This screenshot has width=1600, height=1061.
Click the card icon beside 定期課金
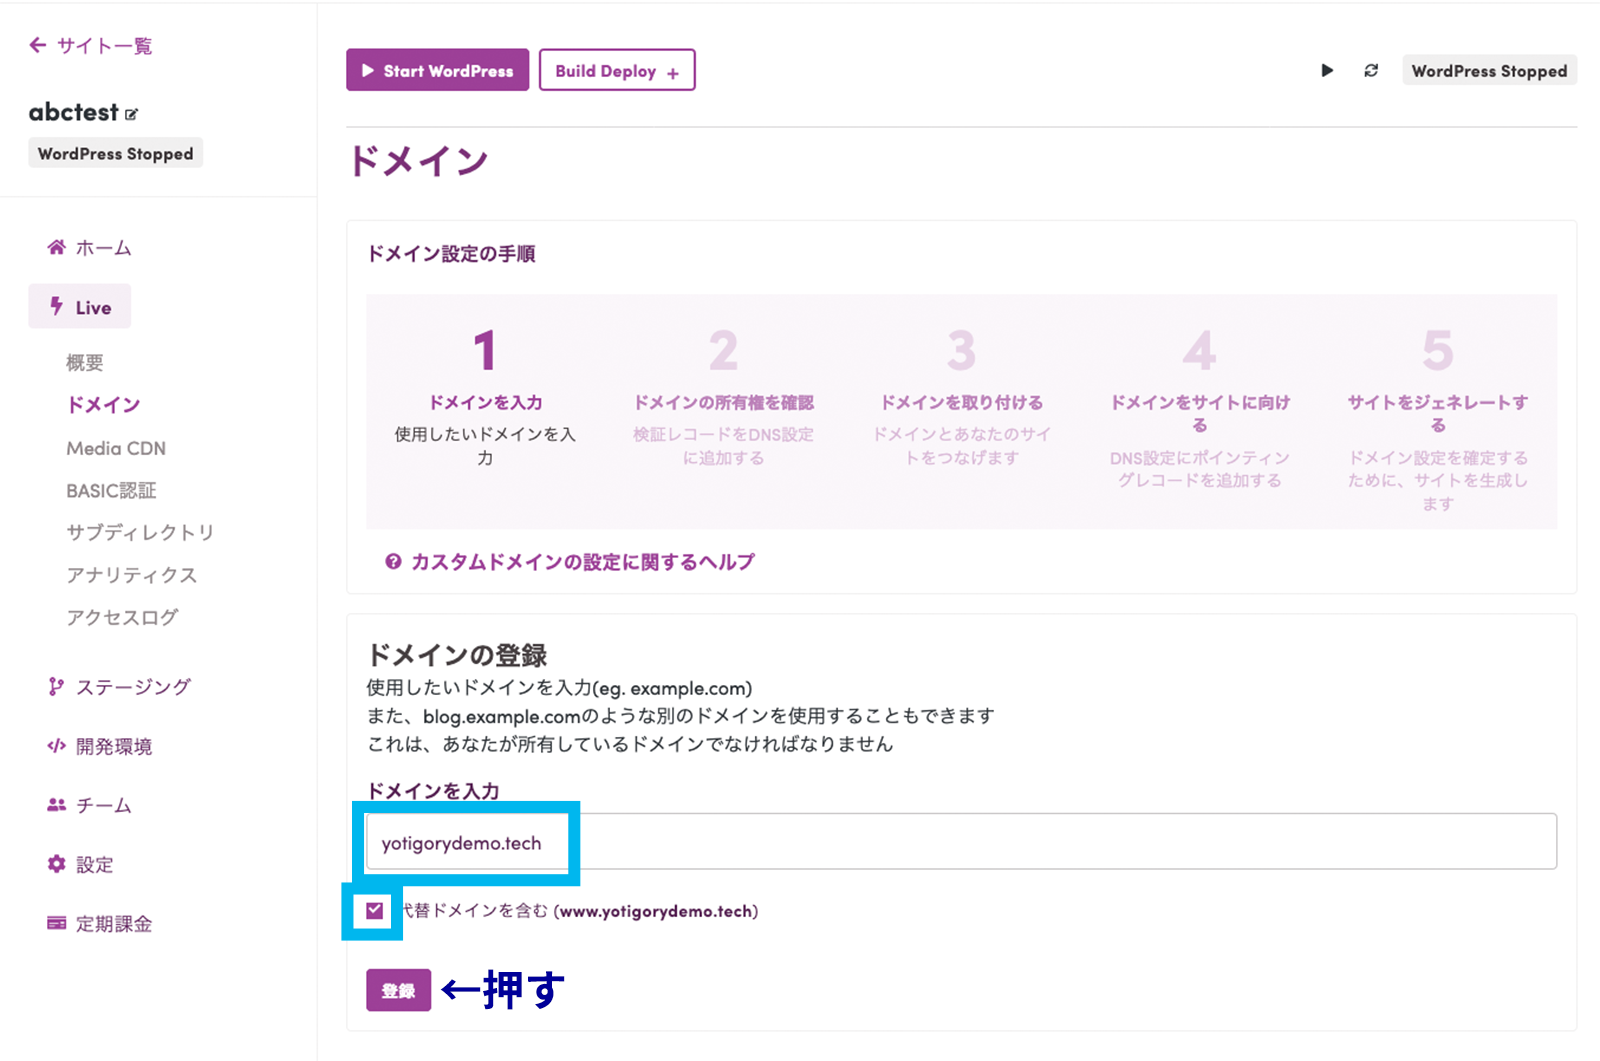pos(57,923)
